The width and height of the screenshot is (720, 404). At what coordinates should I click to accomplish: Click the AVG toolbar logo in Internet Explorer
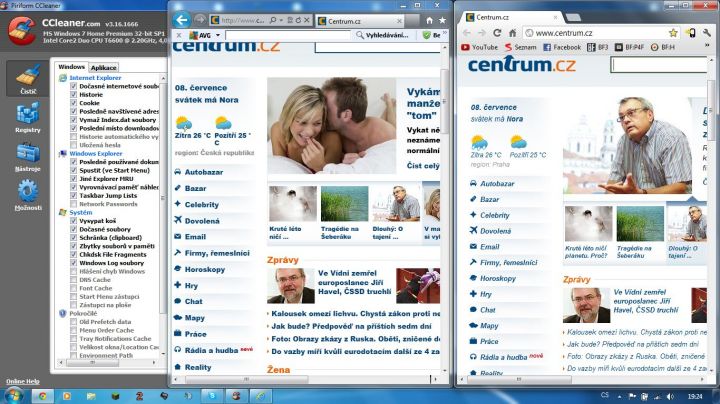(200, 35)
